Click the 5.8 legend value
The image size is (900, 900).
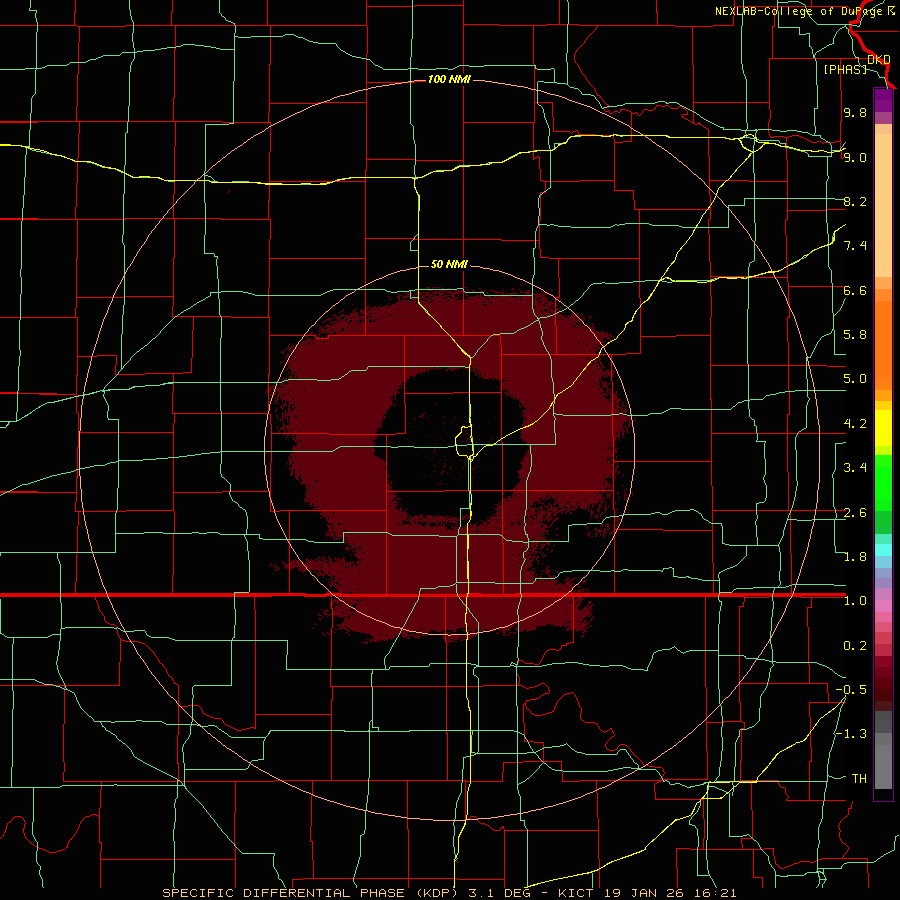click(855, 335)
